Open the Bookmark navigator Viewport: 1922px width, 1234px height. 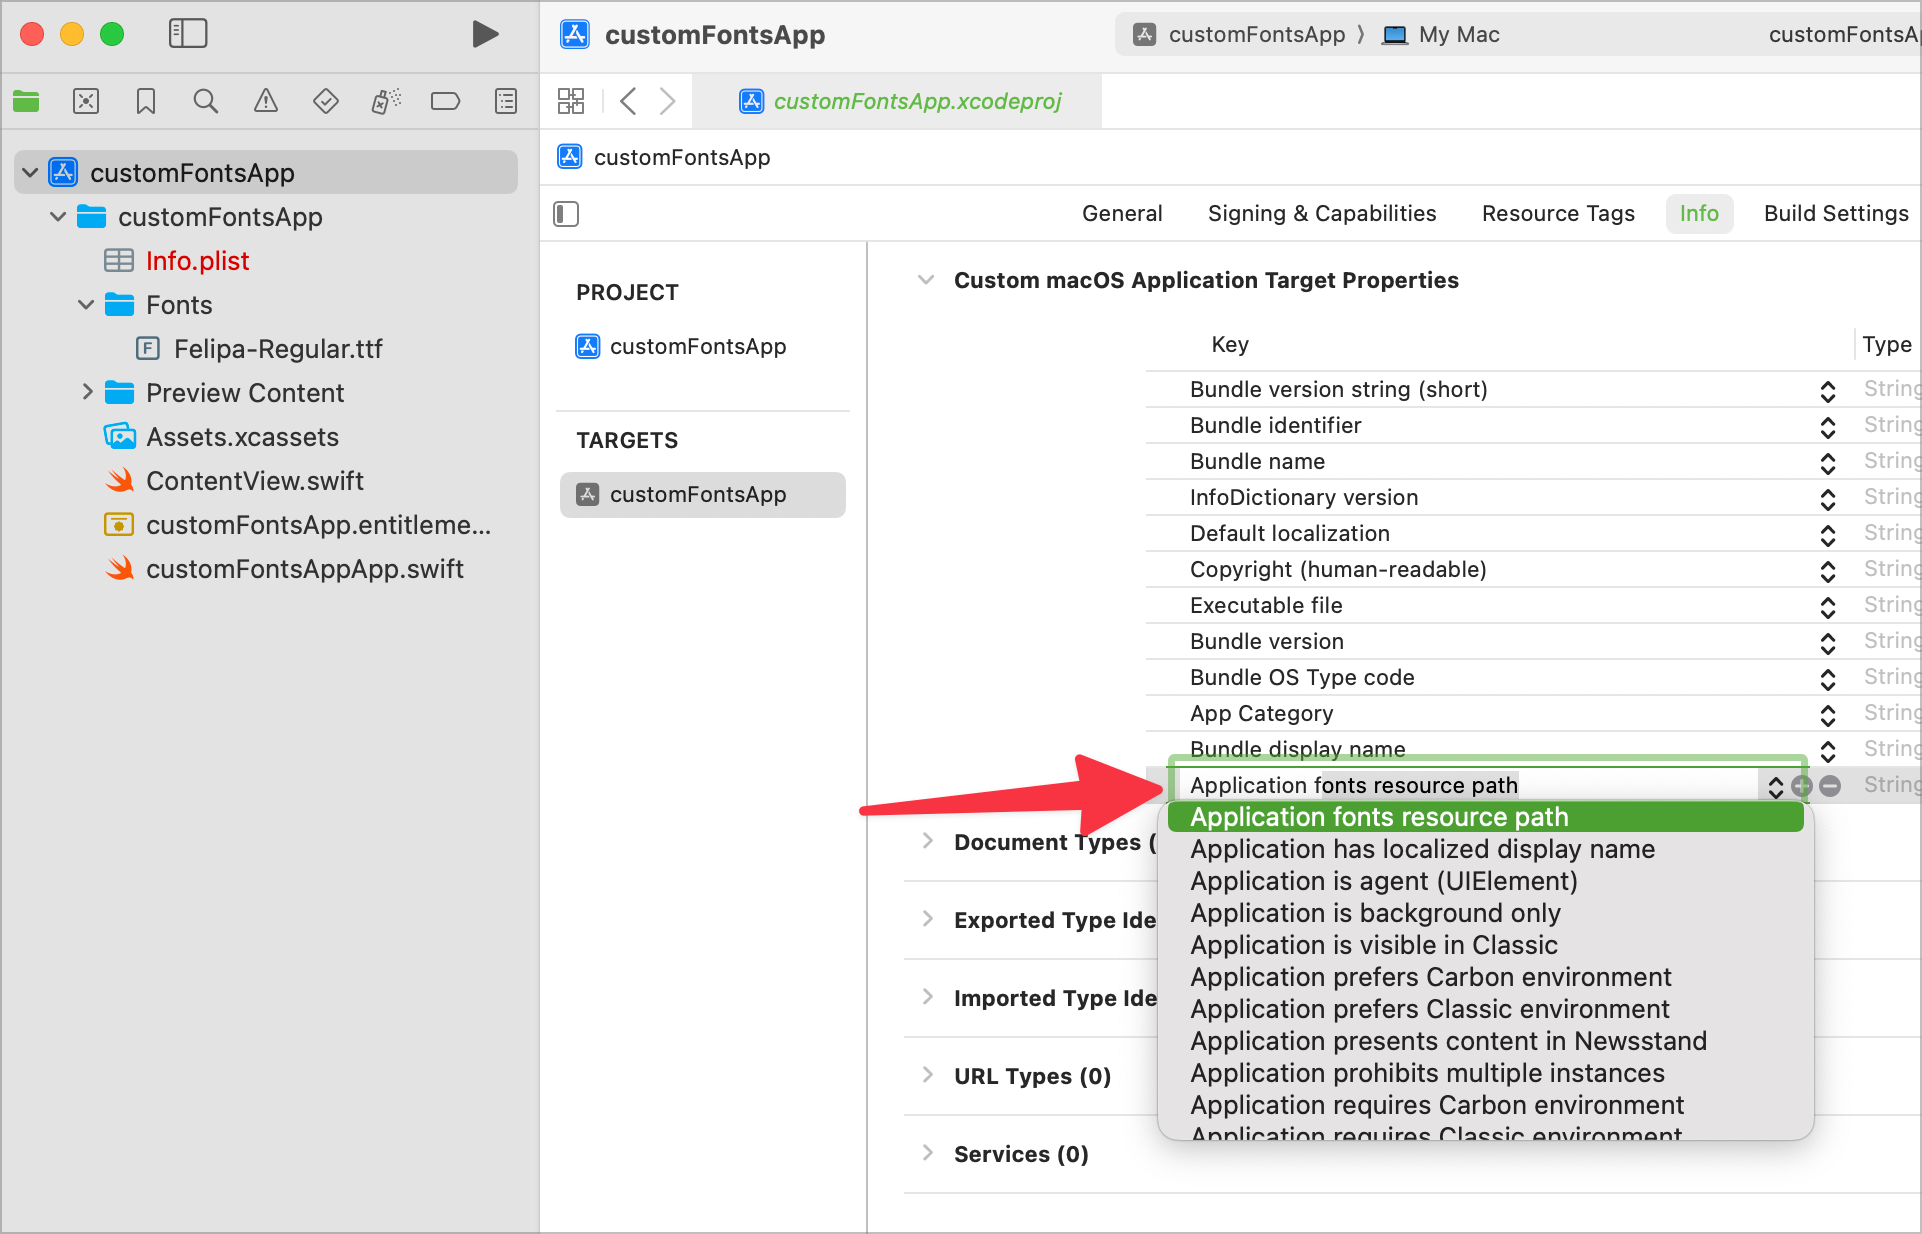click(146, 101)
